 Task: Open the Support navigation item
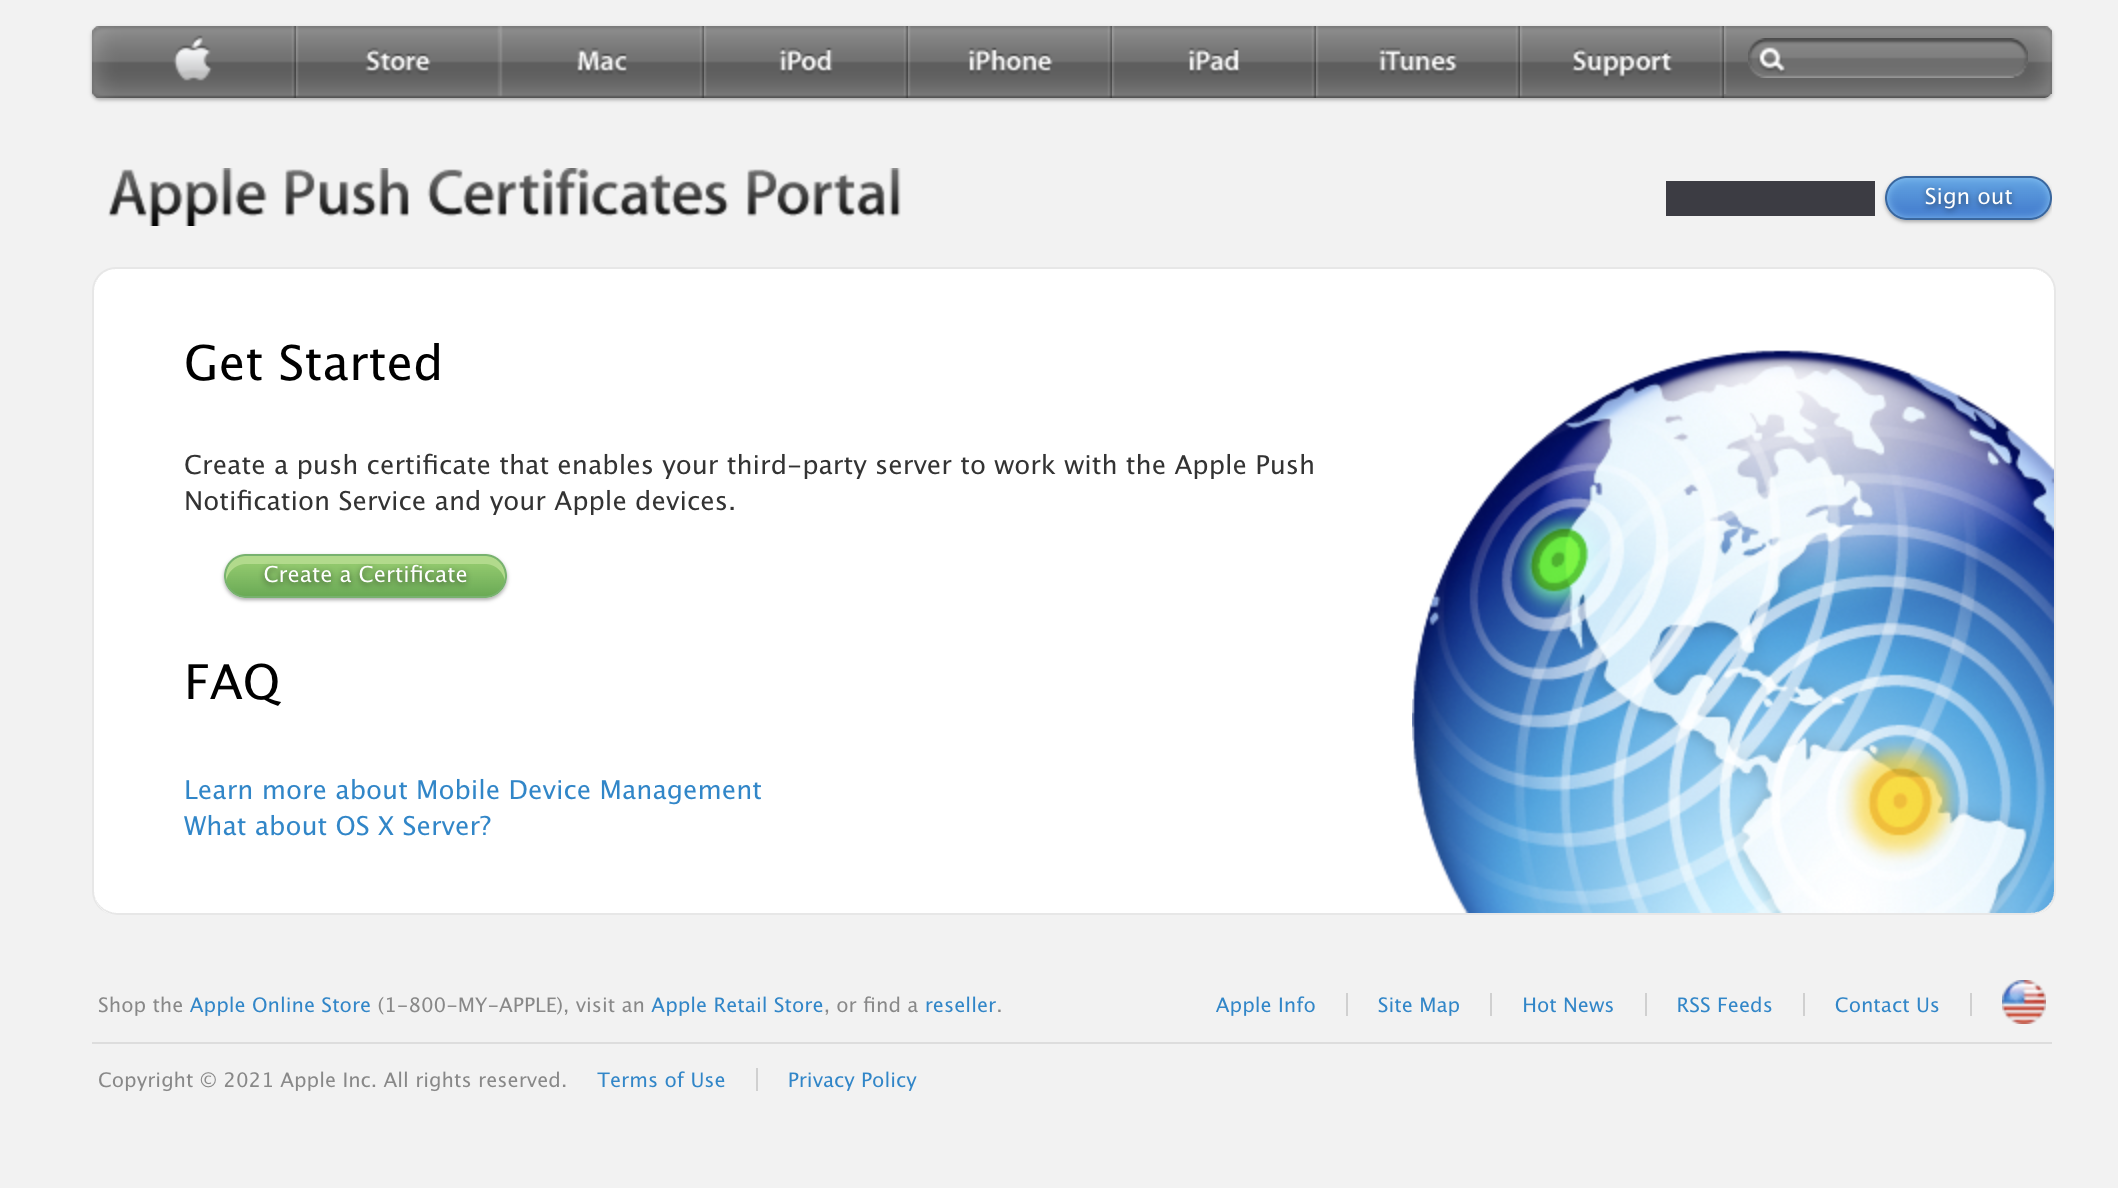pos(1621,62)
